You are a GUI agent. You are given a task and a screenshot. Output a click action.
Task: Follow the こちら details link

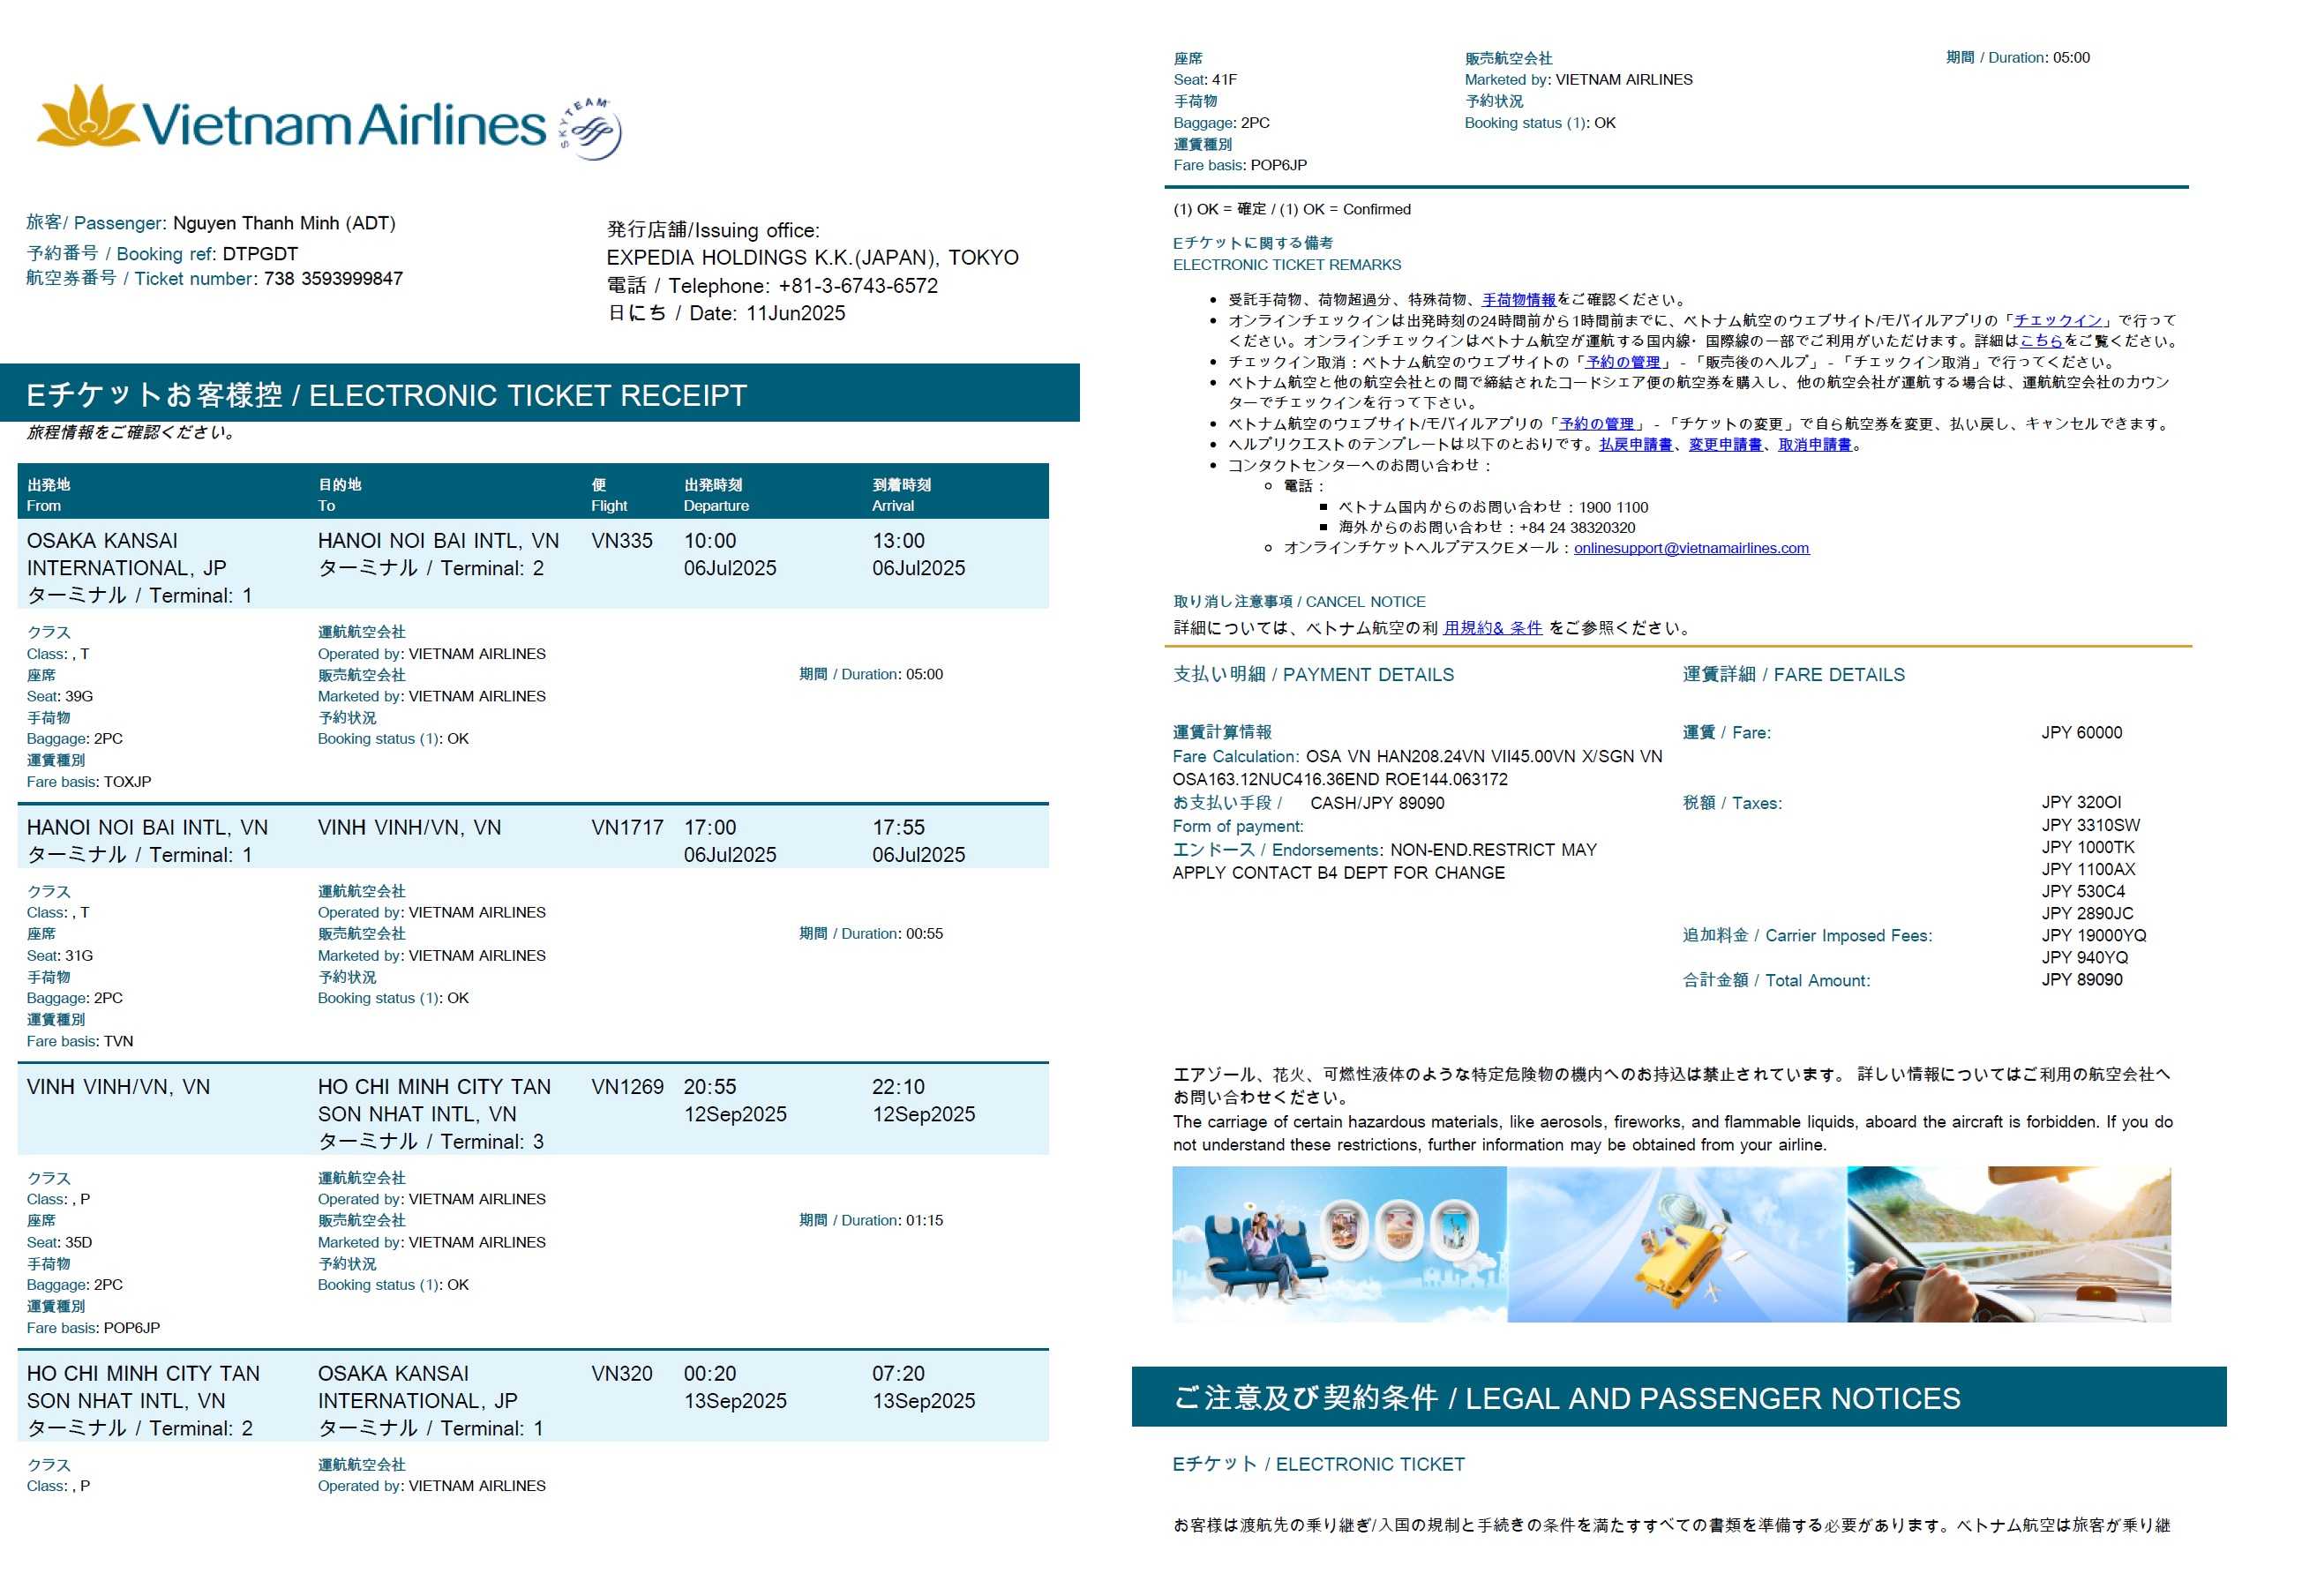pos(2040,341)
